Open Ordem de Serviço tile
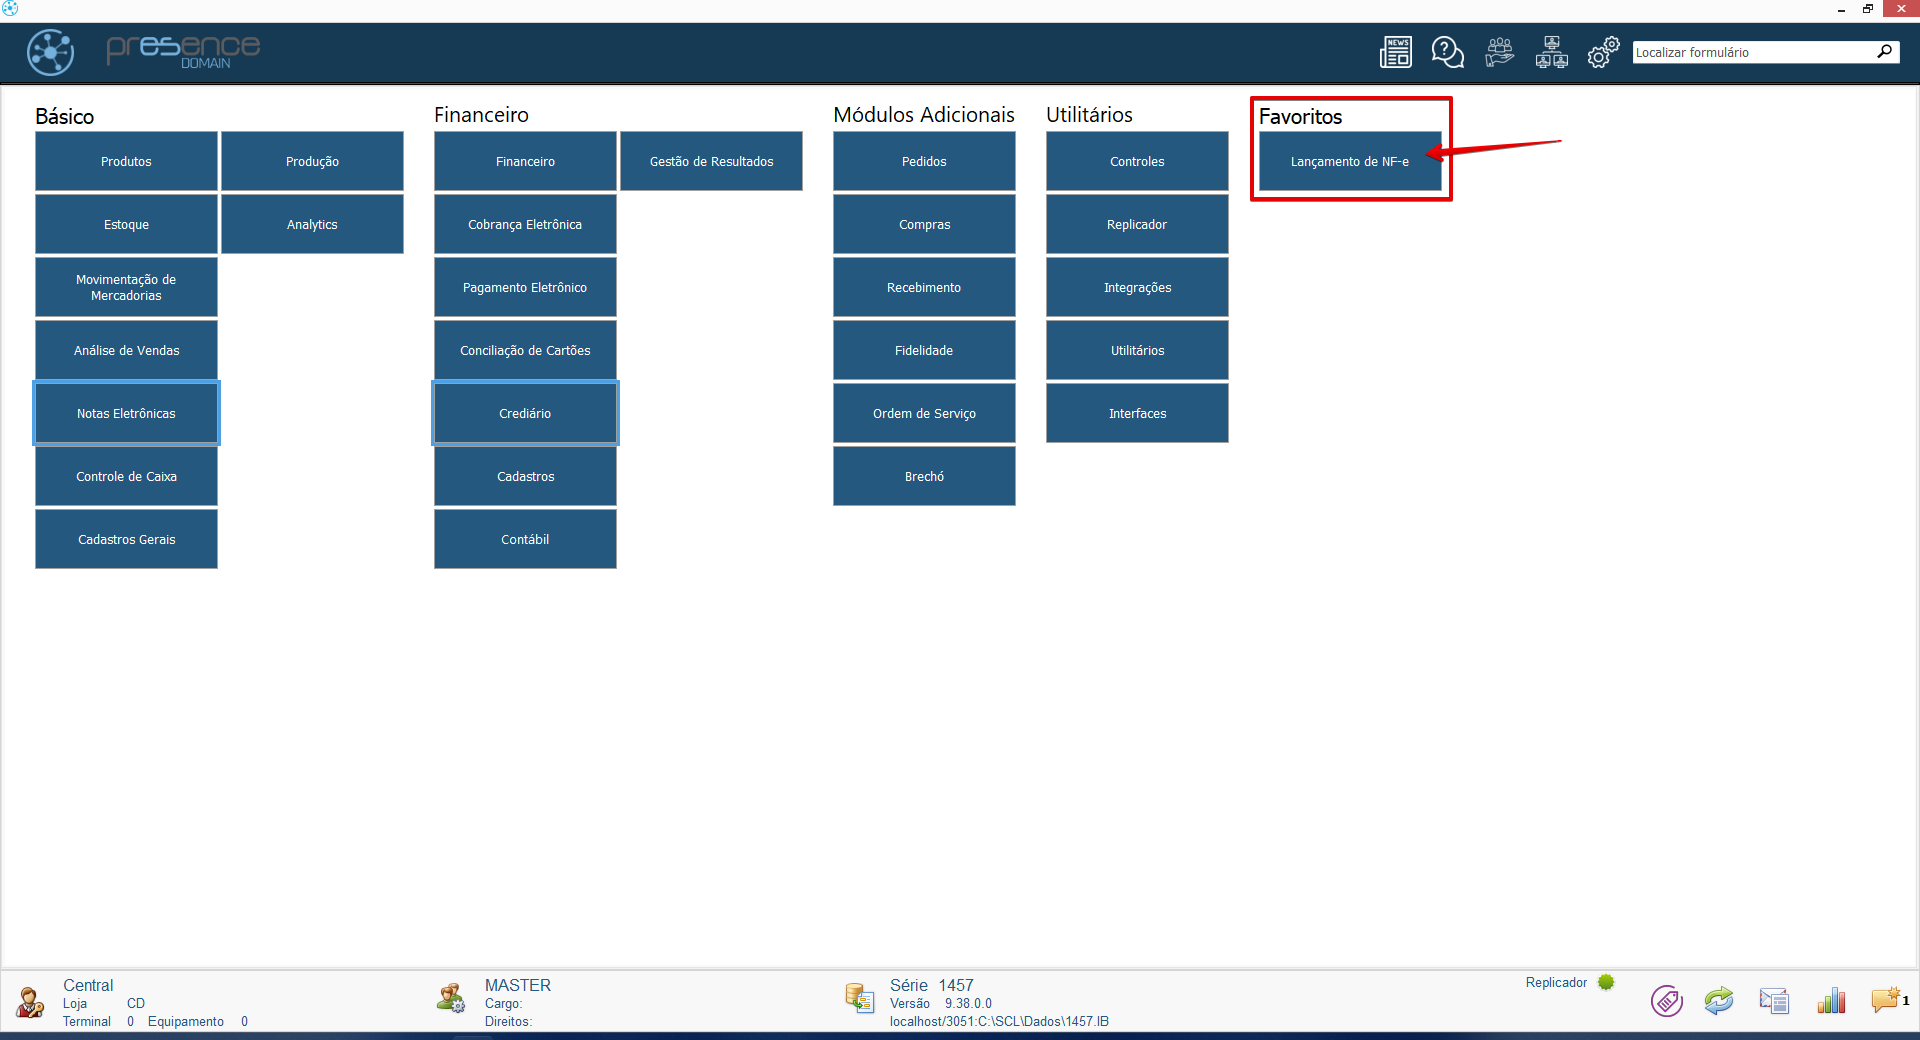Viewport: 1920px width, 1040px height. (924, 413)
